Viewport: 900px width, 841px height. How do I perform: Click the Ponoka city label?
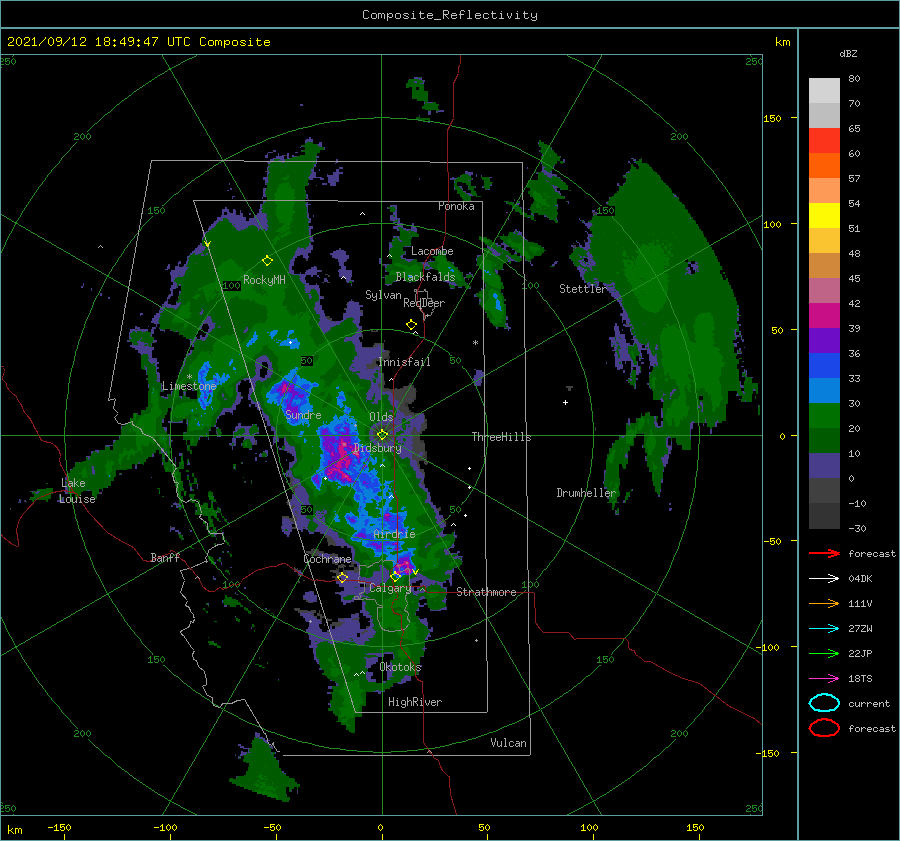pyautogui.click(x=456, y=206)
